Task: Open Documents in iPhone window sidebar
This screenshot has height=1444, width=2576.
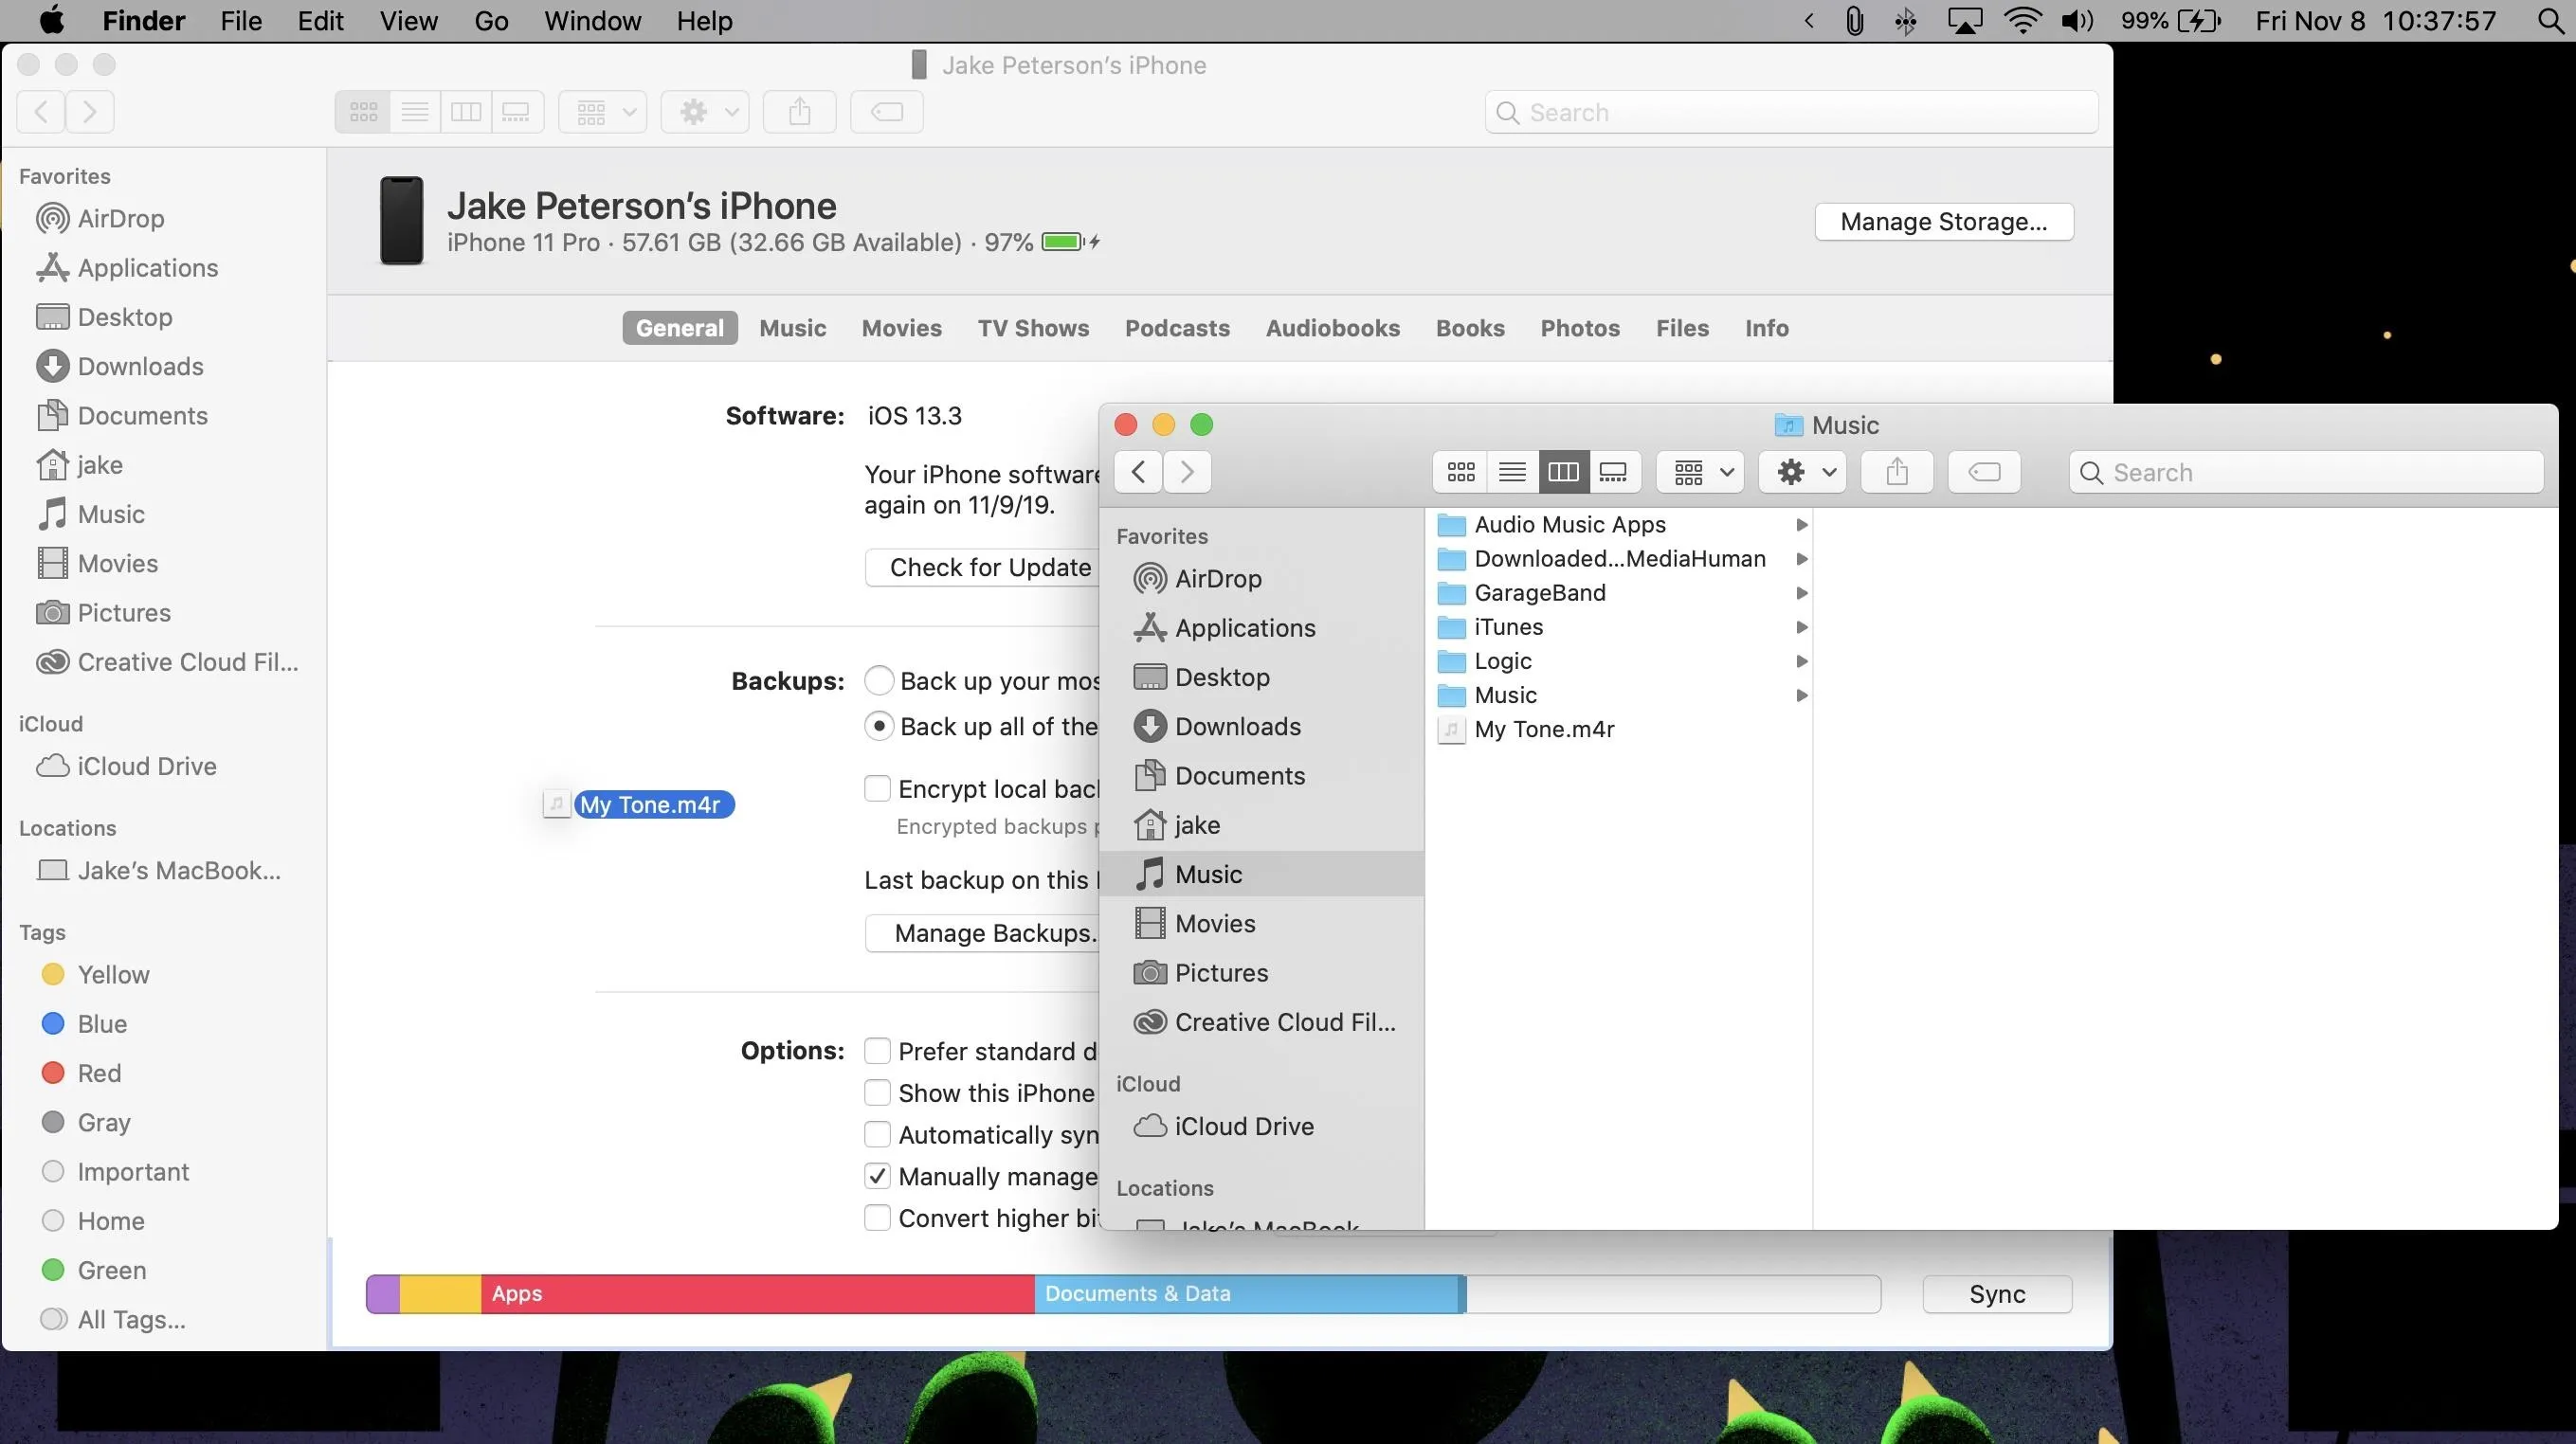Action: point(122,416)
